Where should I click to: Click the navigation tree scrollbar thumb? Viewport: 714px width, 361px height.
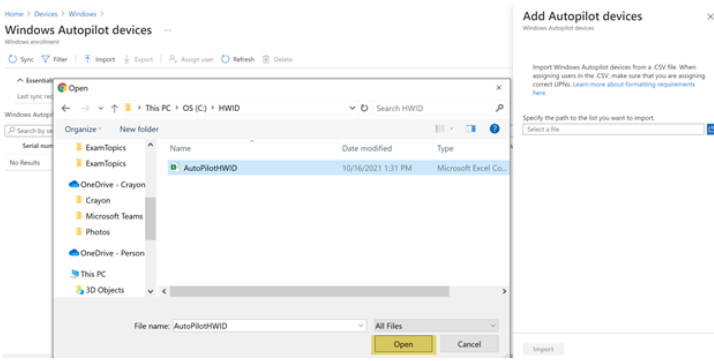150,219
